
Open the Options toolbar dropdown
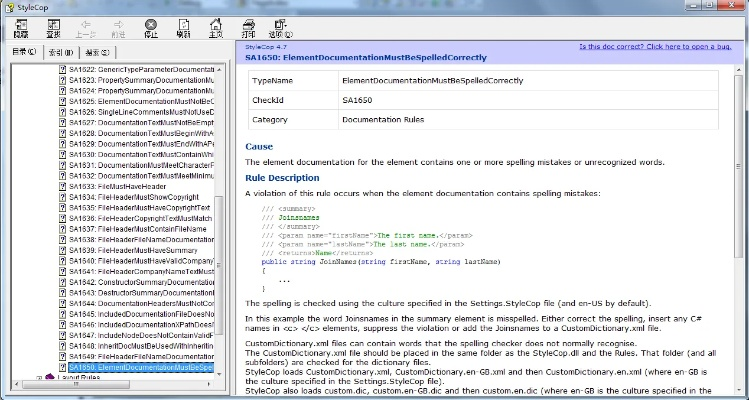281,27
